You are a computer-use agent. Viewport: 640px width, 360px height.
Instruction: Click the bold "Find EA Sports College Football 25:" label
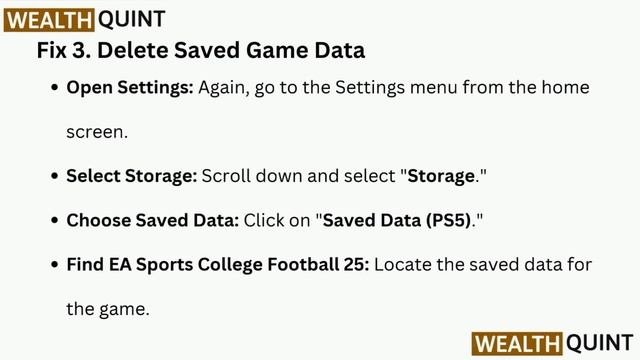pos(218,264)
